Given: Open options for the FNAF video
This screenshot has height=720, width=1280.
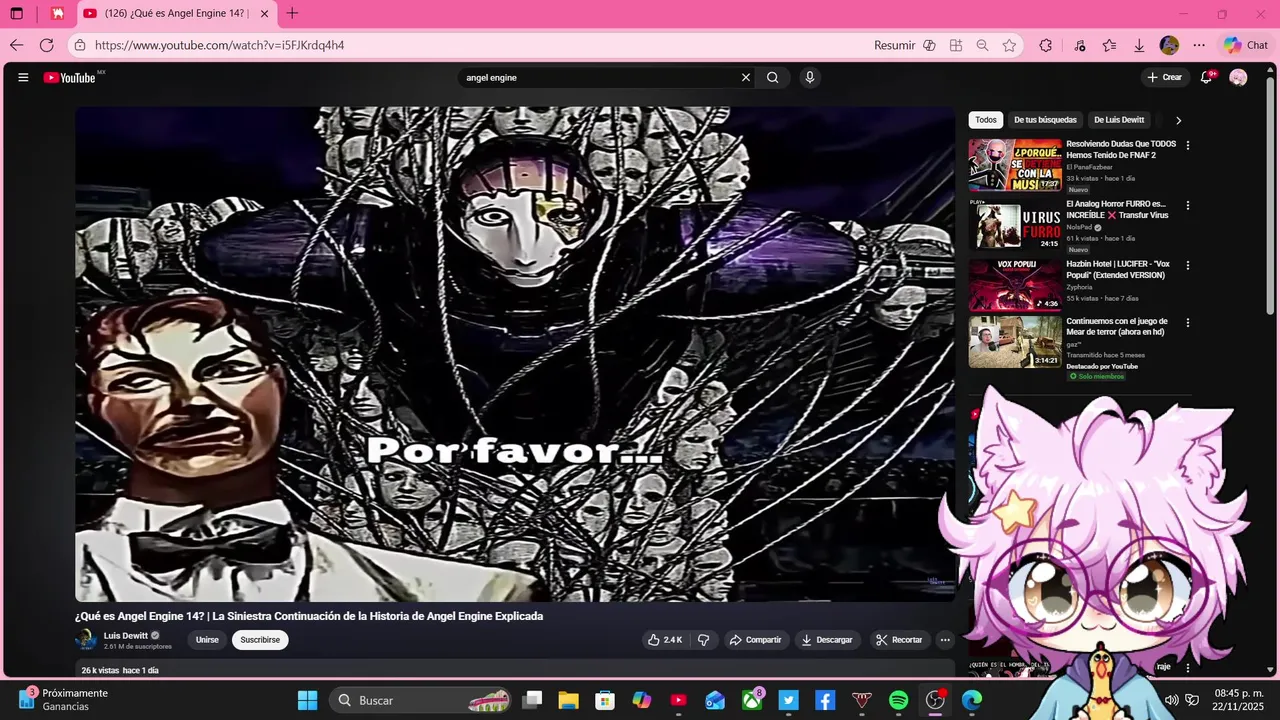Looking at the screenshot, I should tap(1188, 145).
